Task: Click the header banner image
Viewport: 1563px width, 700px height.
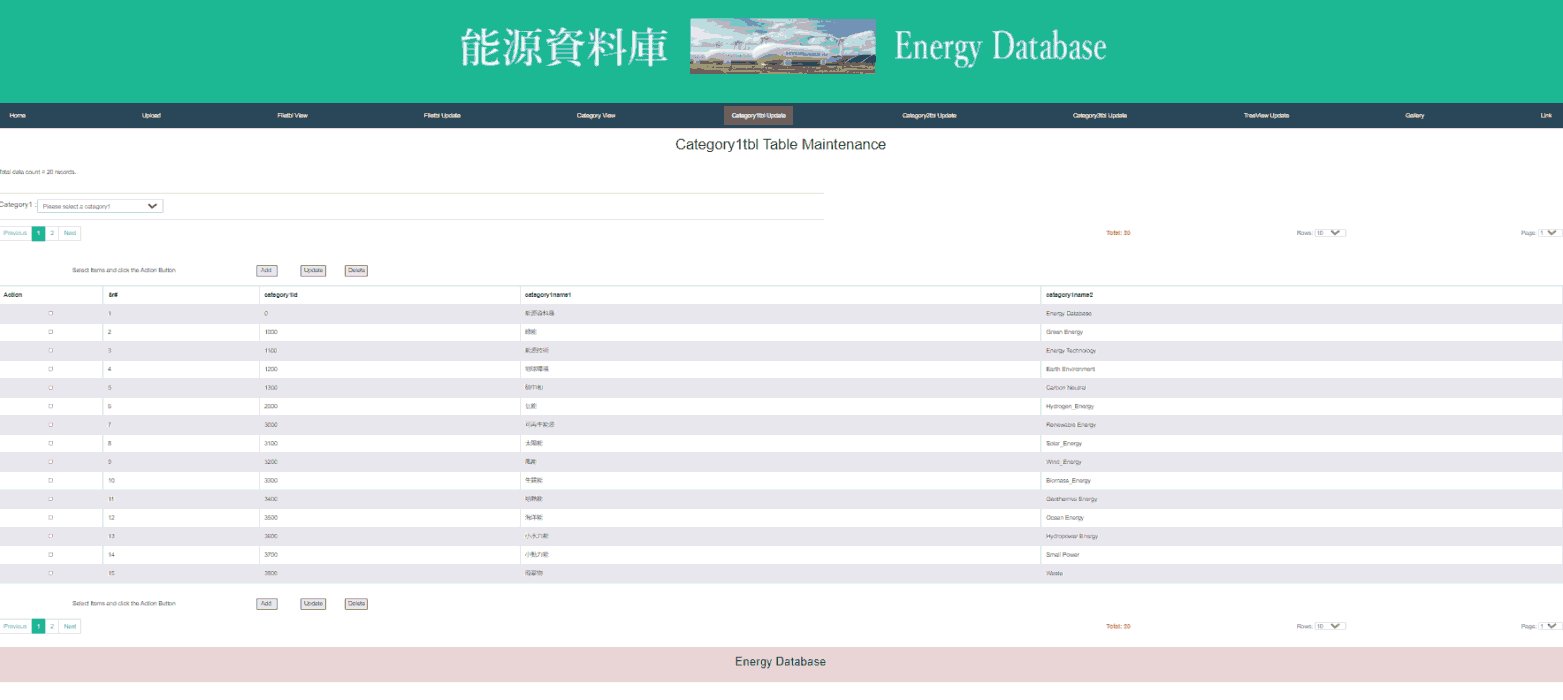Action: tap(782, 47)
